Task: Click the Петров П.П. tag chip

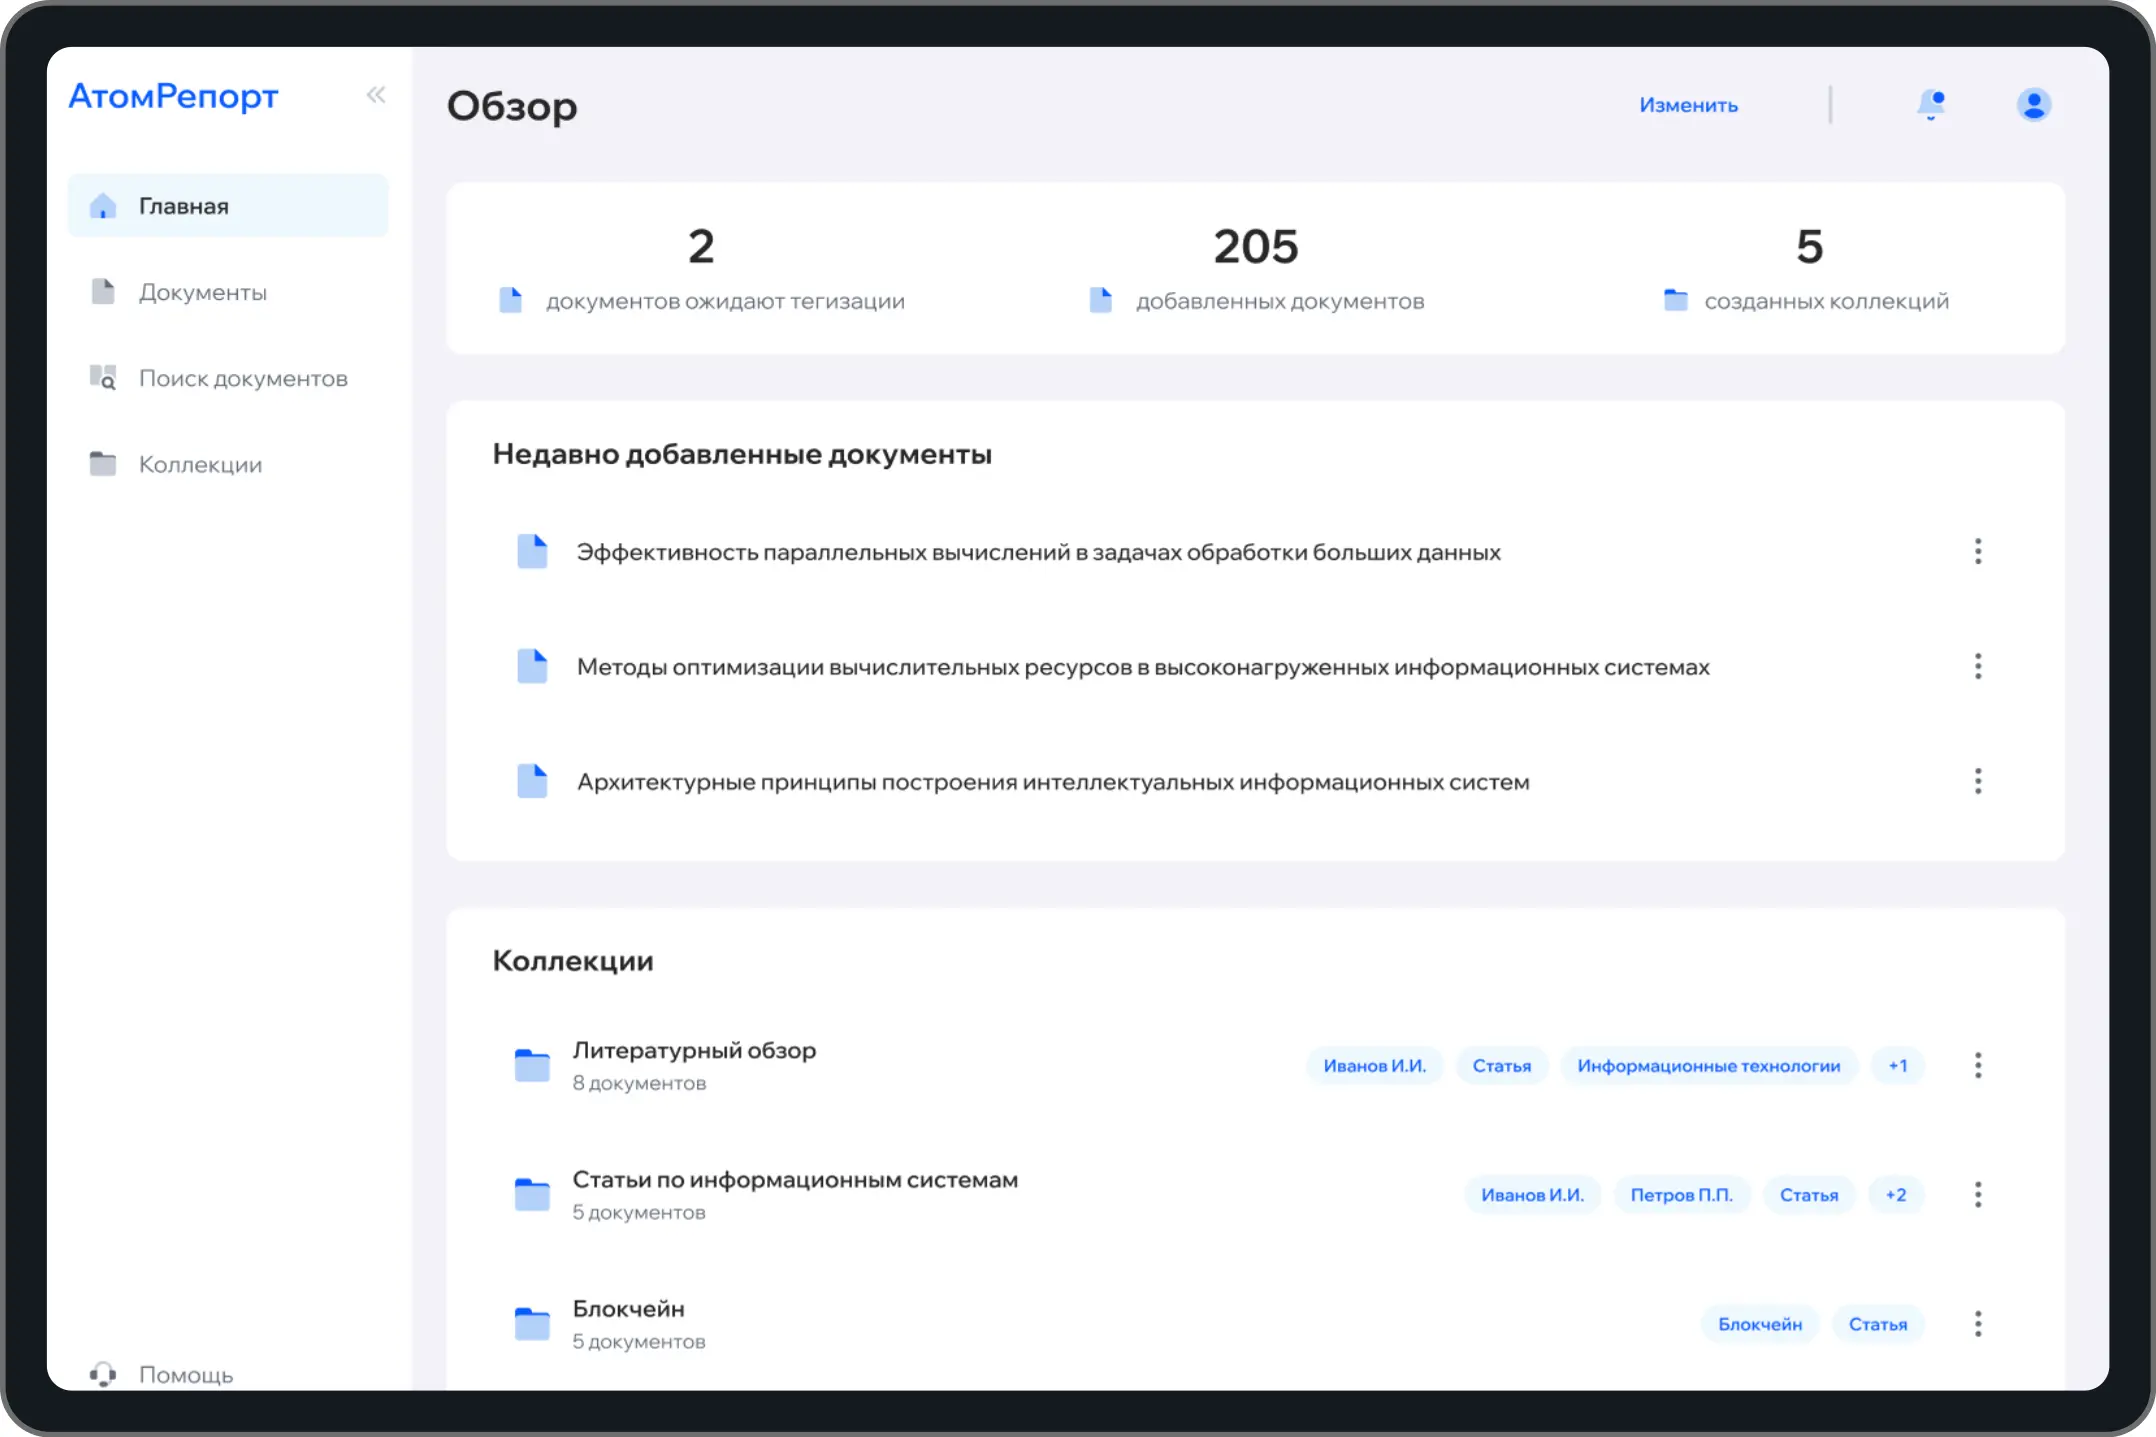Action: pyautogui.click(x=1681, y=1195)
